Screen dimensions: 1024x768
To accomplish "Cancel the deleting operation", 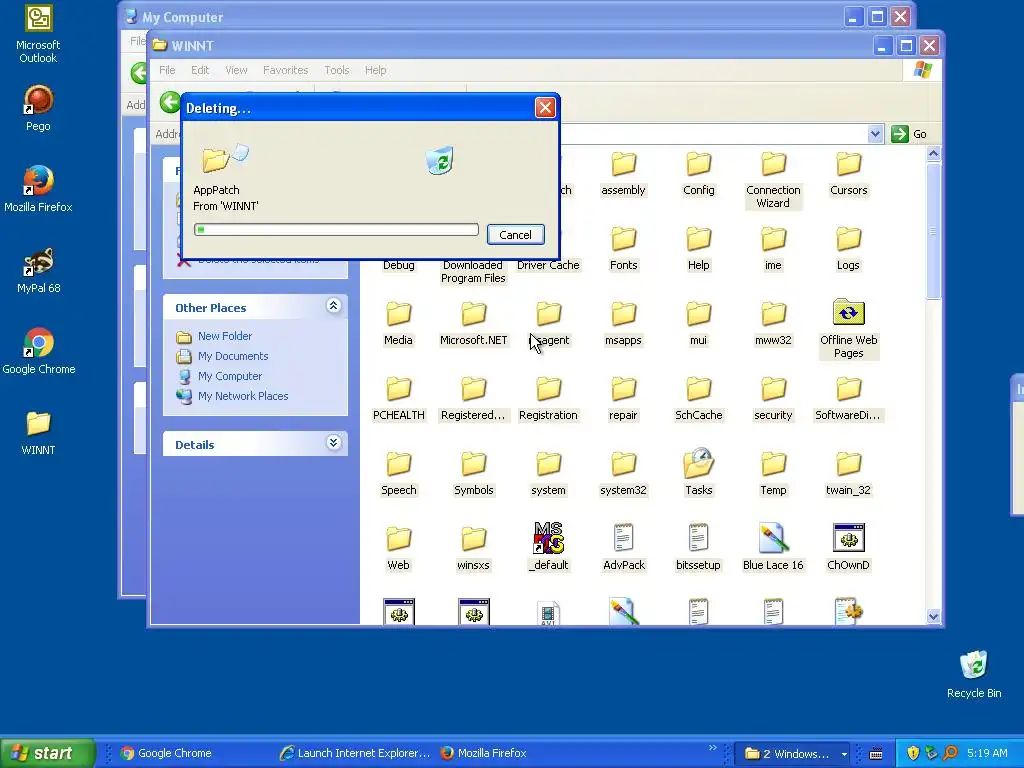I will [515, 235].
